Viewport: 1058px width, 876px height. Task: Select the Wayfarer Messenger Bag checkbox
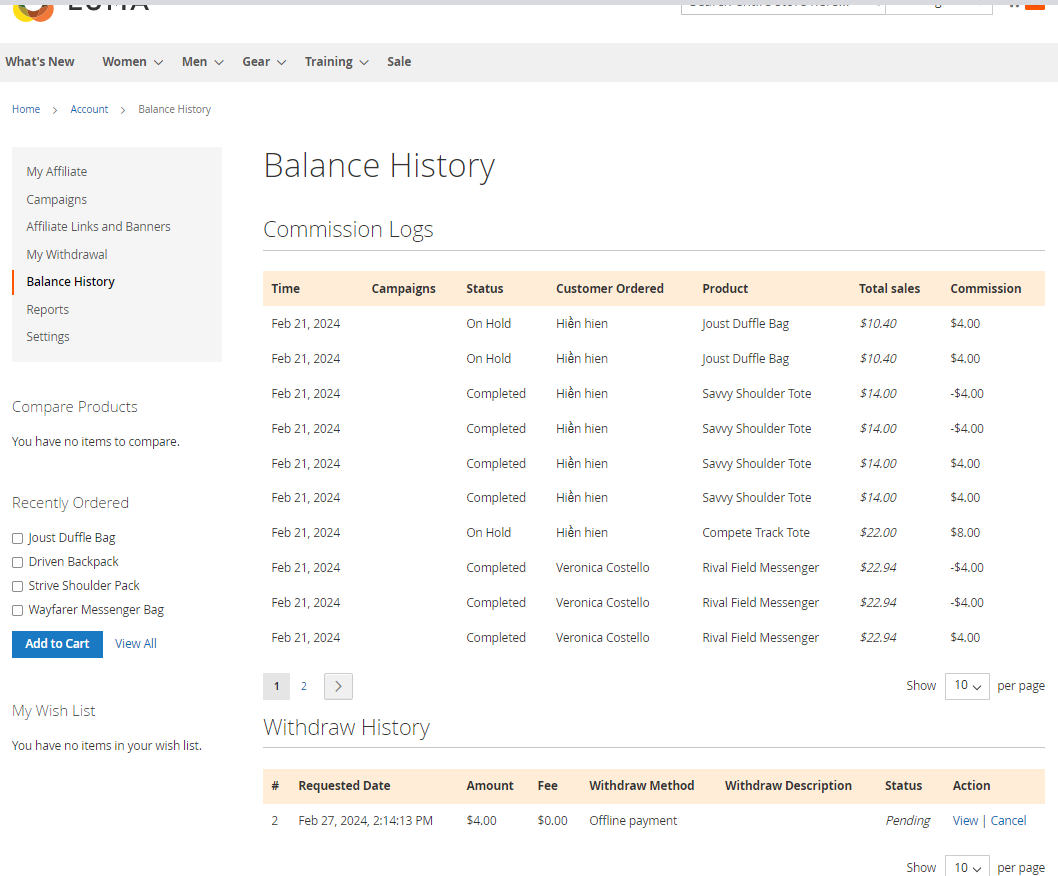tap(17, 610)
